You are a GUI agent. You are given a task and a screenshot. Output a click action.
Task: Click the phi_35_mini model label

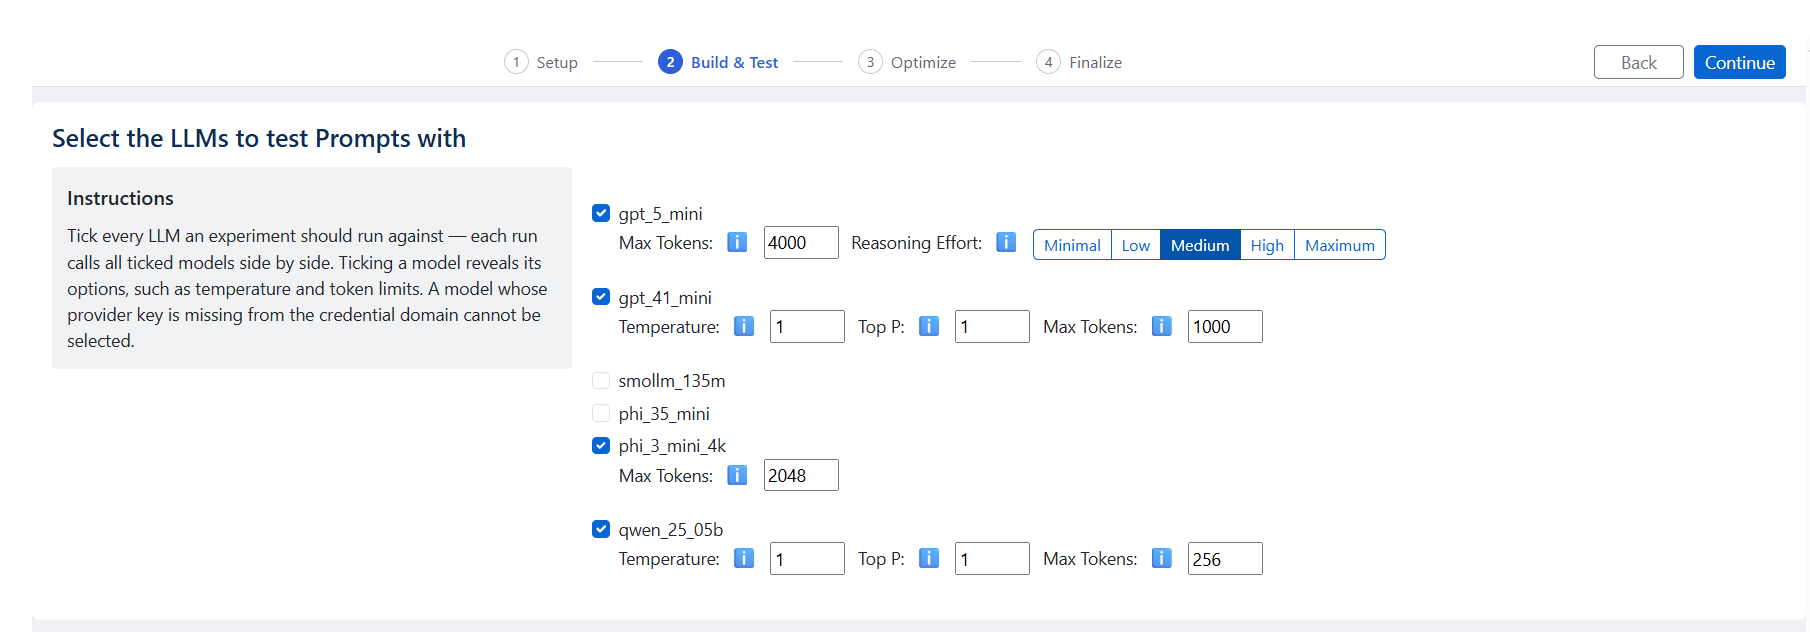click(x=664, y=414)
